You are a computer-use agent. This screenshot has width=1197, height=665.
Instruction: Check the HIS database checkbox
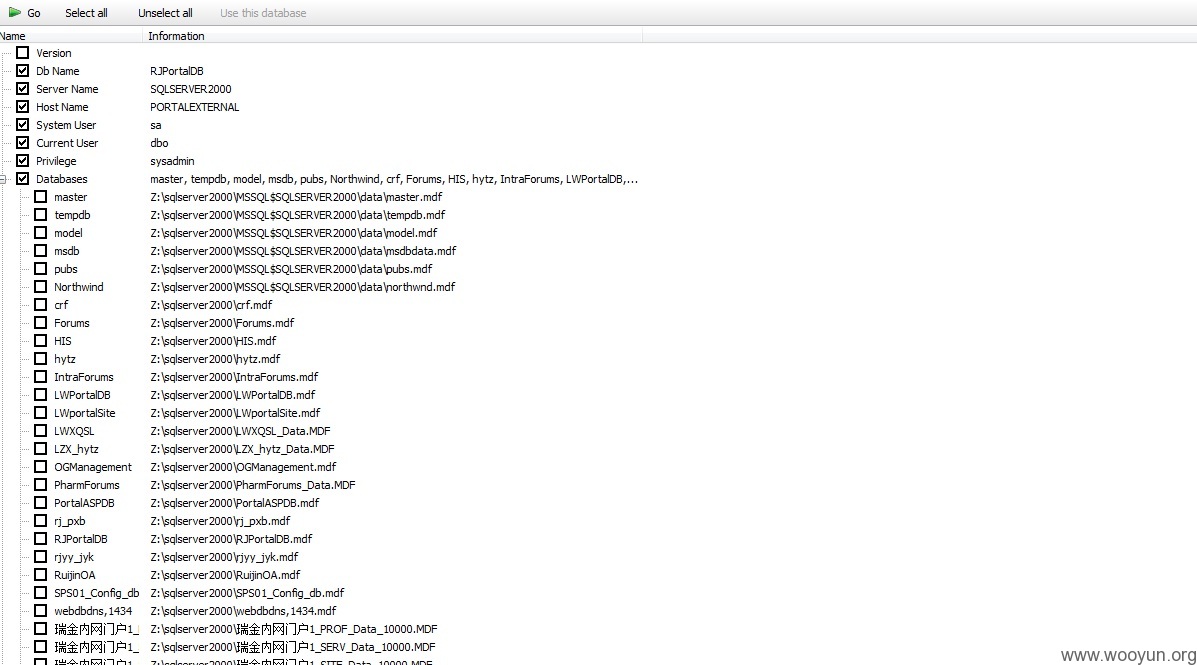[x=40, y=341]
